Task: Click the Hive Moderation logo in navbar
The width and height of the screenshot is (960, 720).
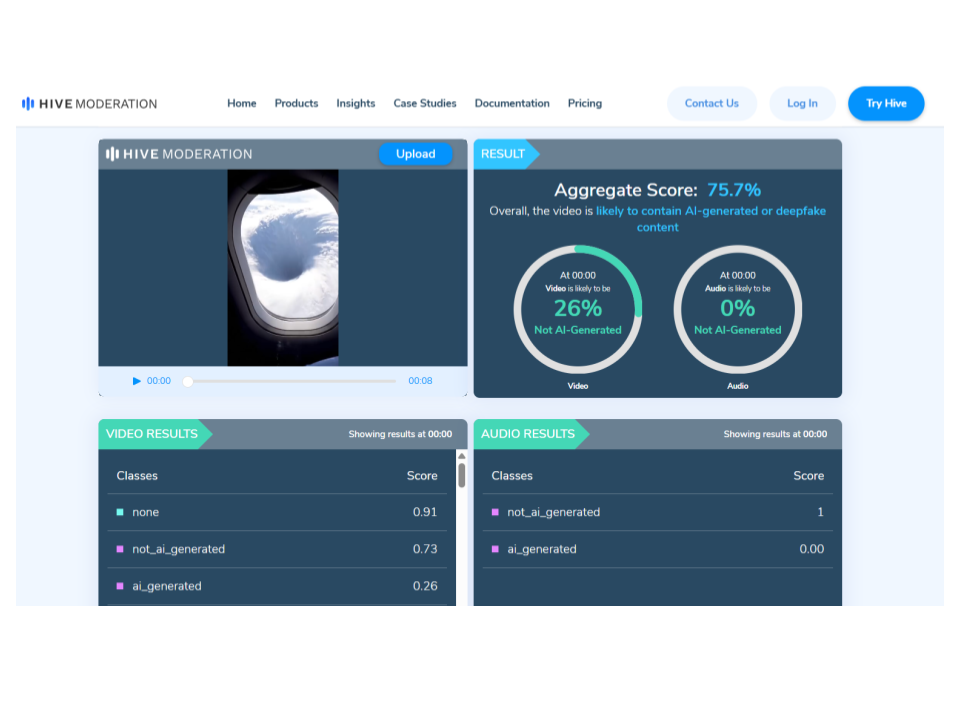Action: (x=89, y=103)
